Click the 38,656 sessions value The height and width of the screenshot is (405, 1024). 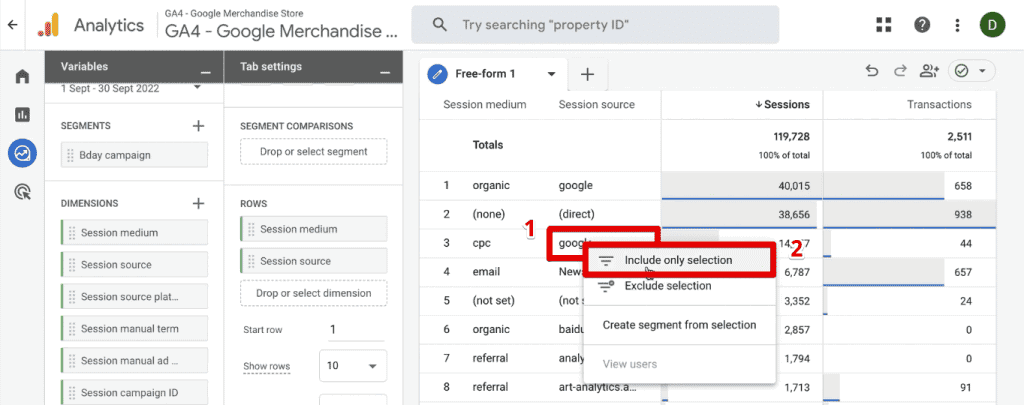(x=794, y=214)
